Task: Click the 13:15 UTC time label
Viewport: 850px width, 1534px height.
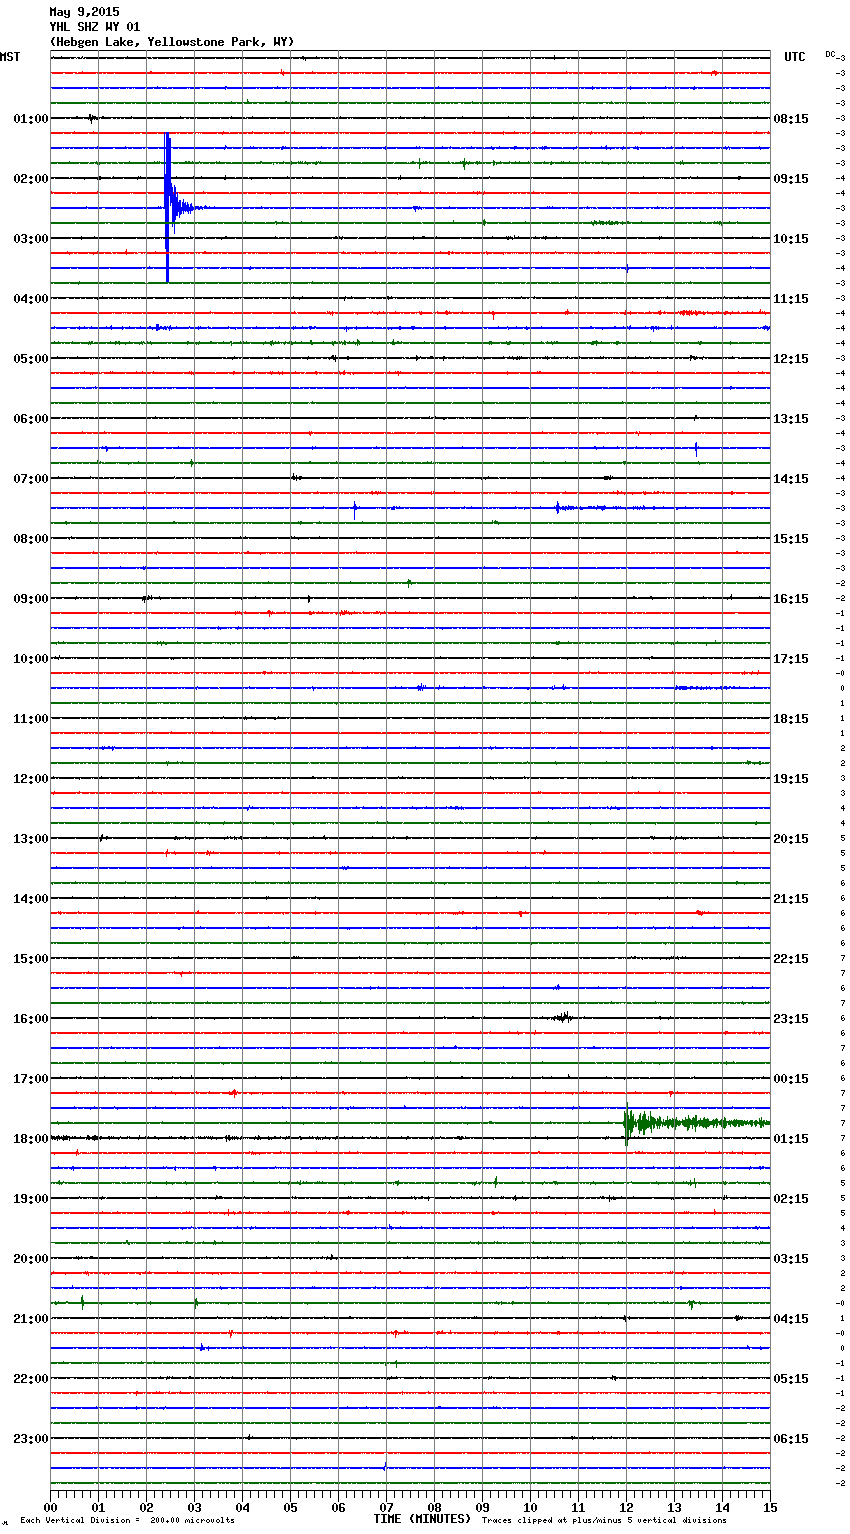Action: pyautogui.click(x=791, y=419)
